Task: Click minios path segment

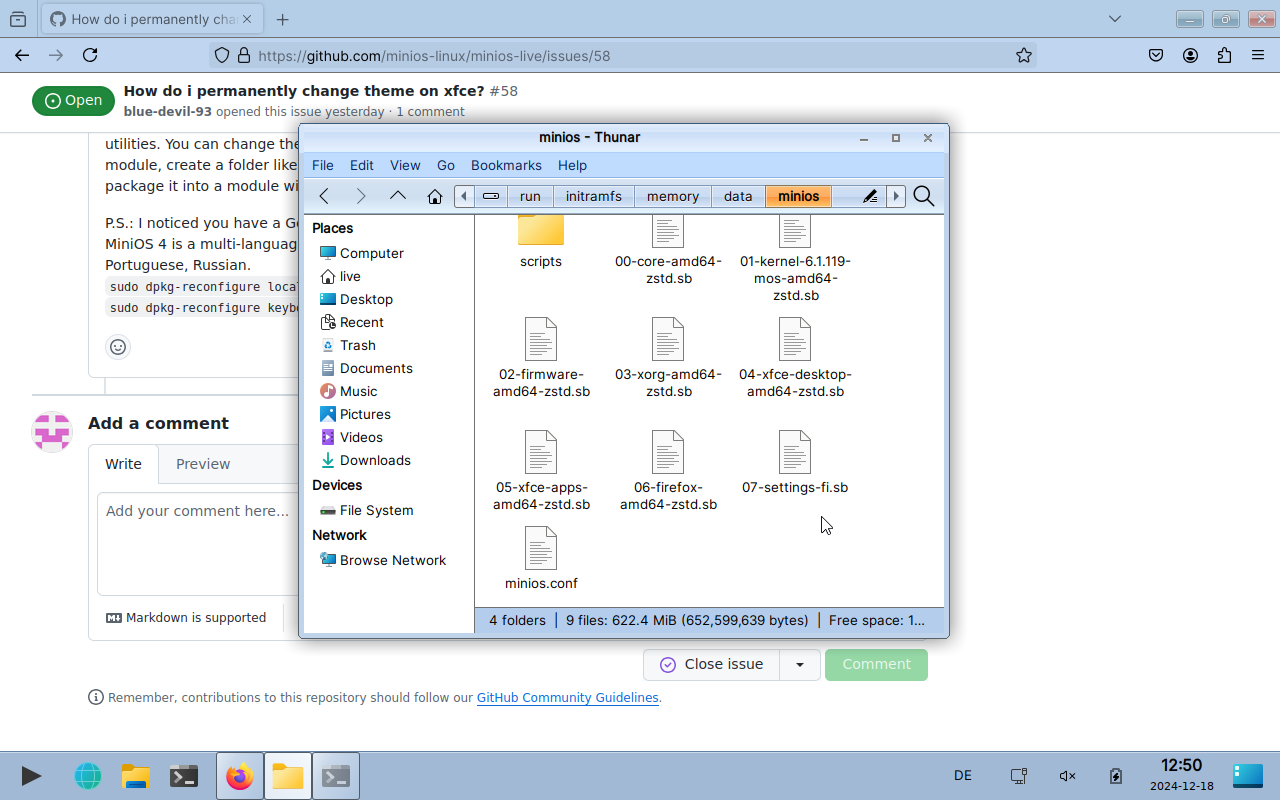Action: click(x=799, y=196)
